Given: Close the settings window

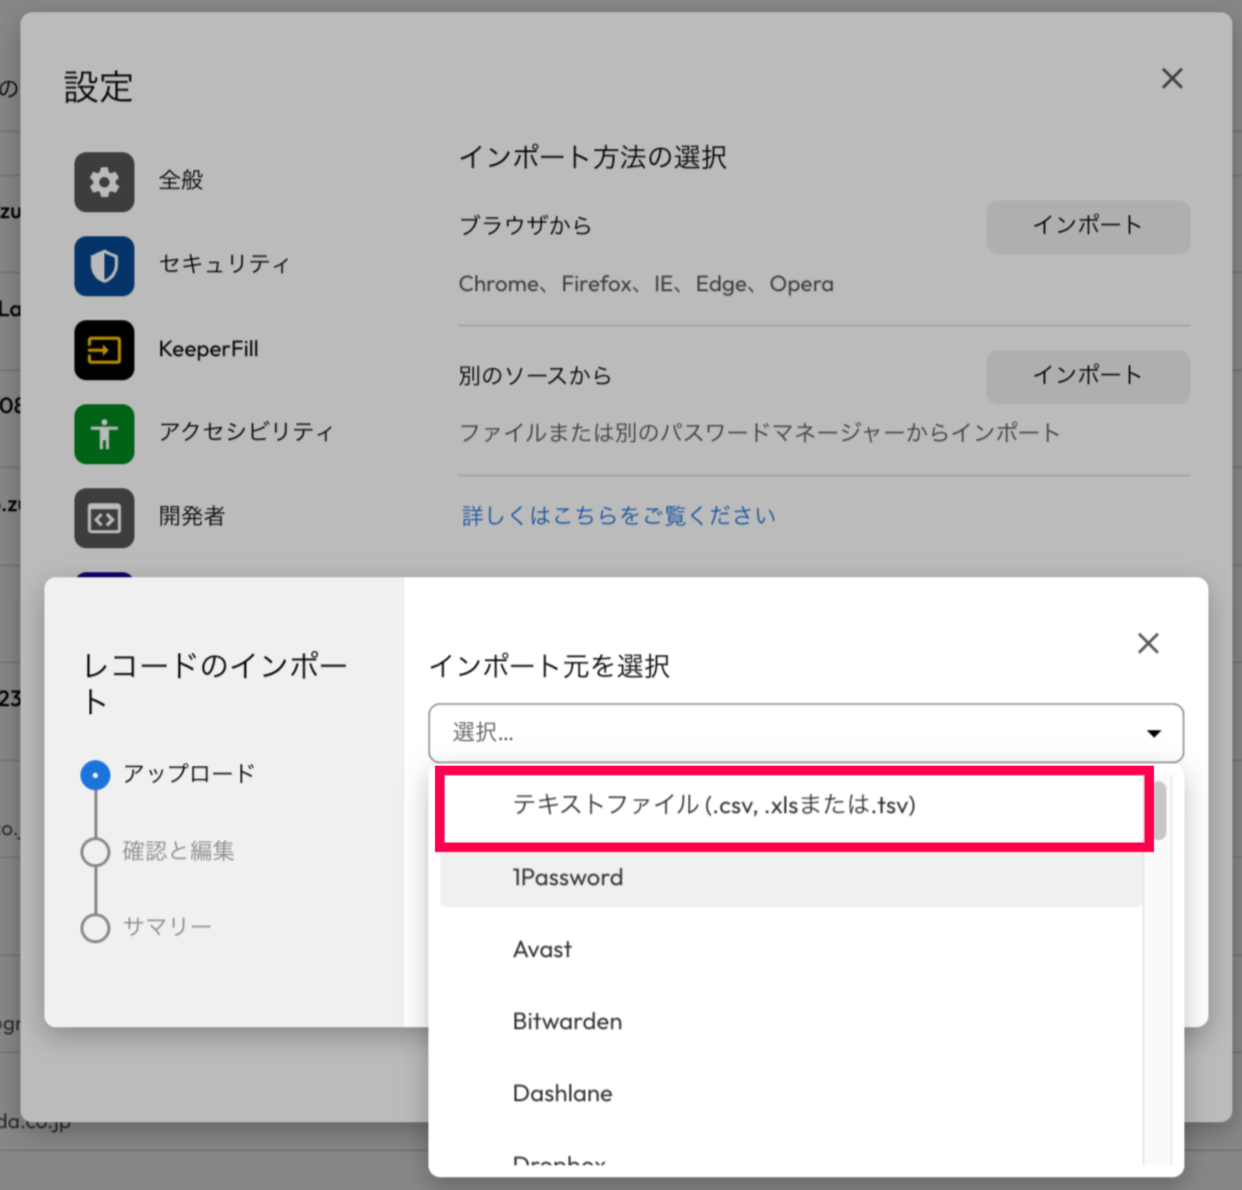Looking at the screenshot, I should (1172, 79).
